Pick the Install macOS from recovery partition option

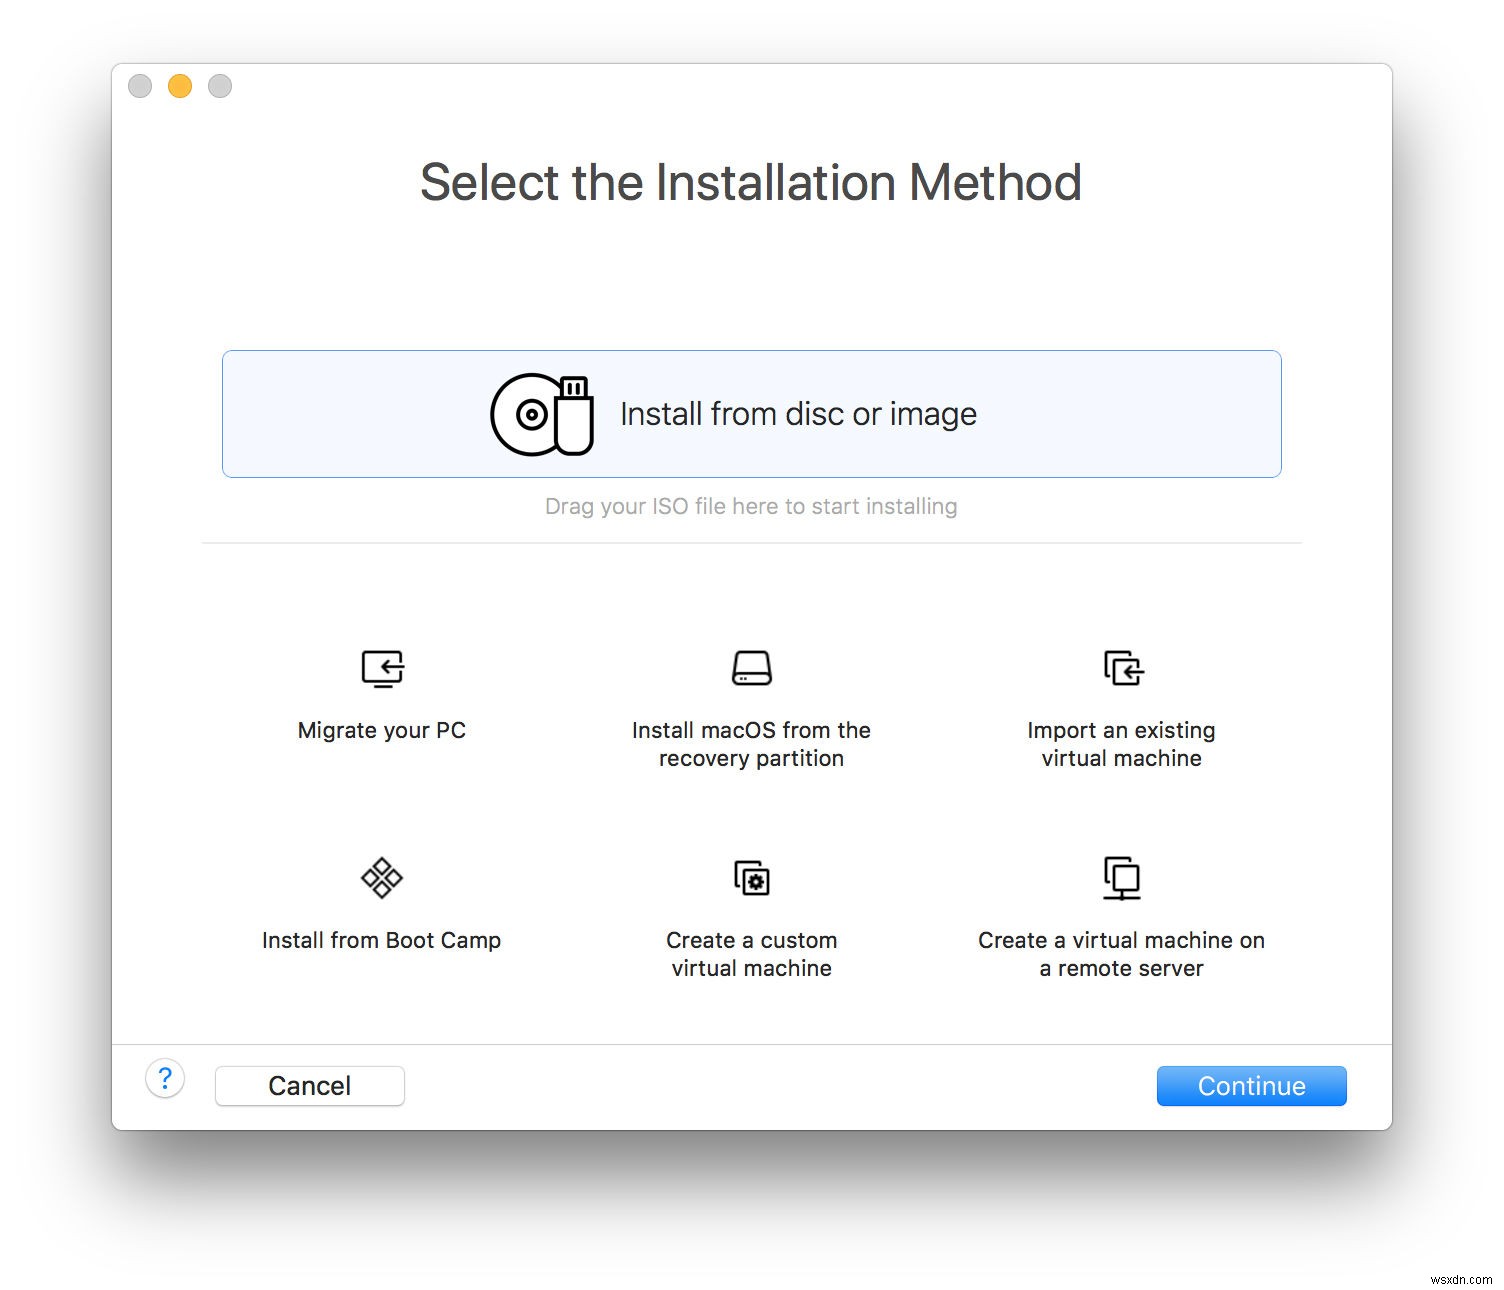point(751,744)
